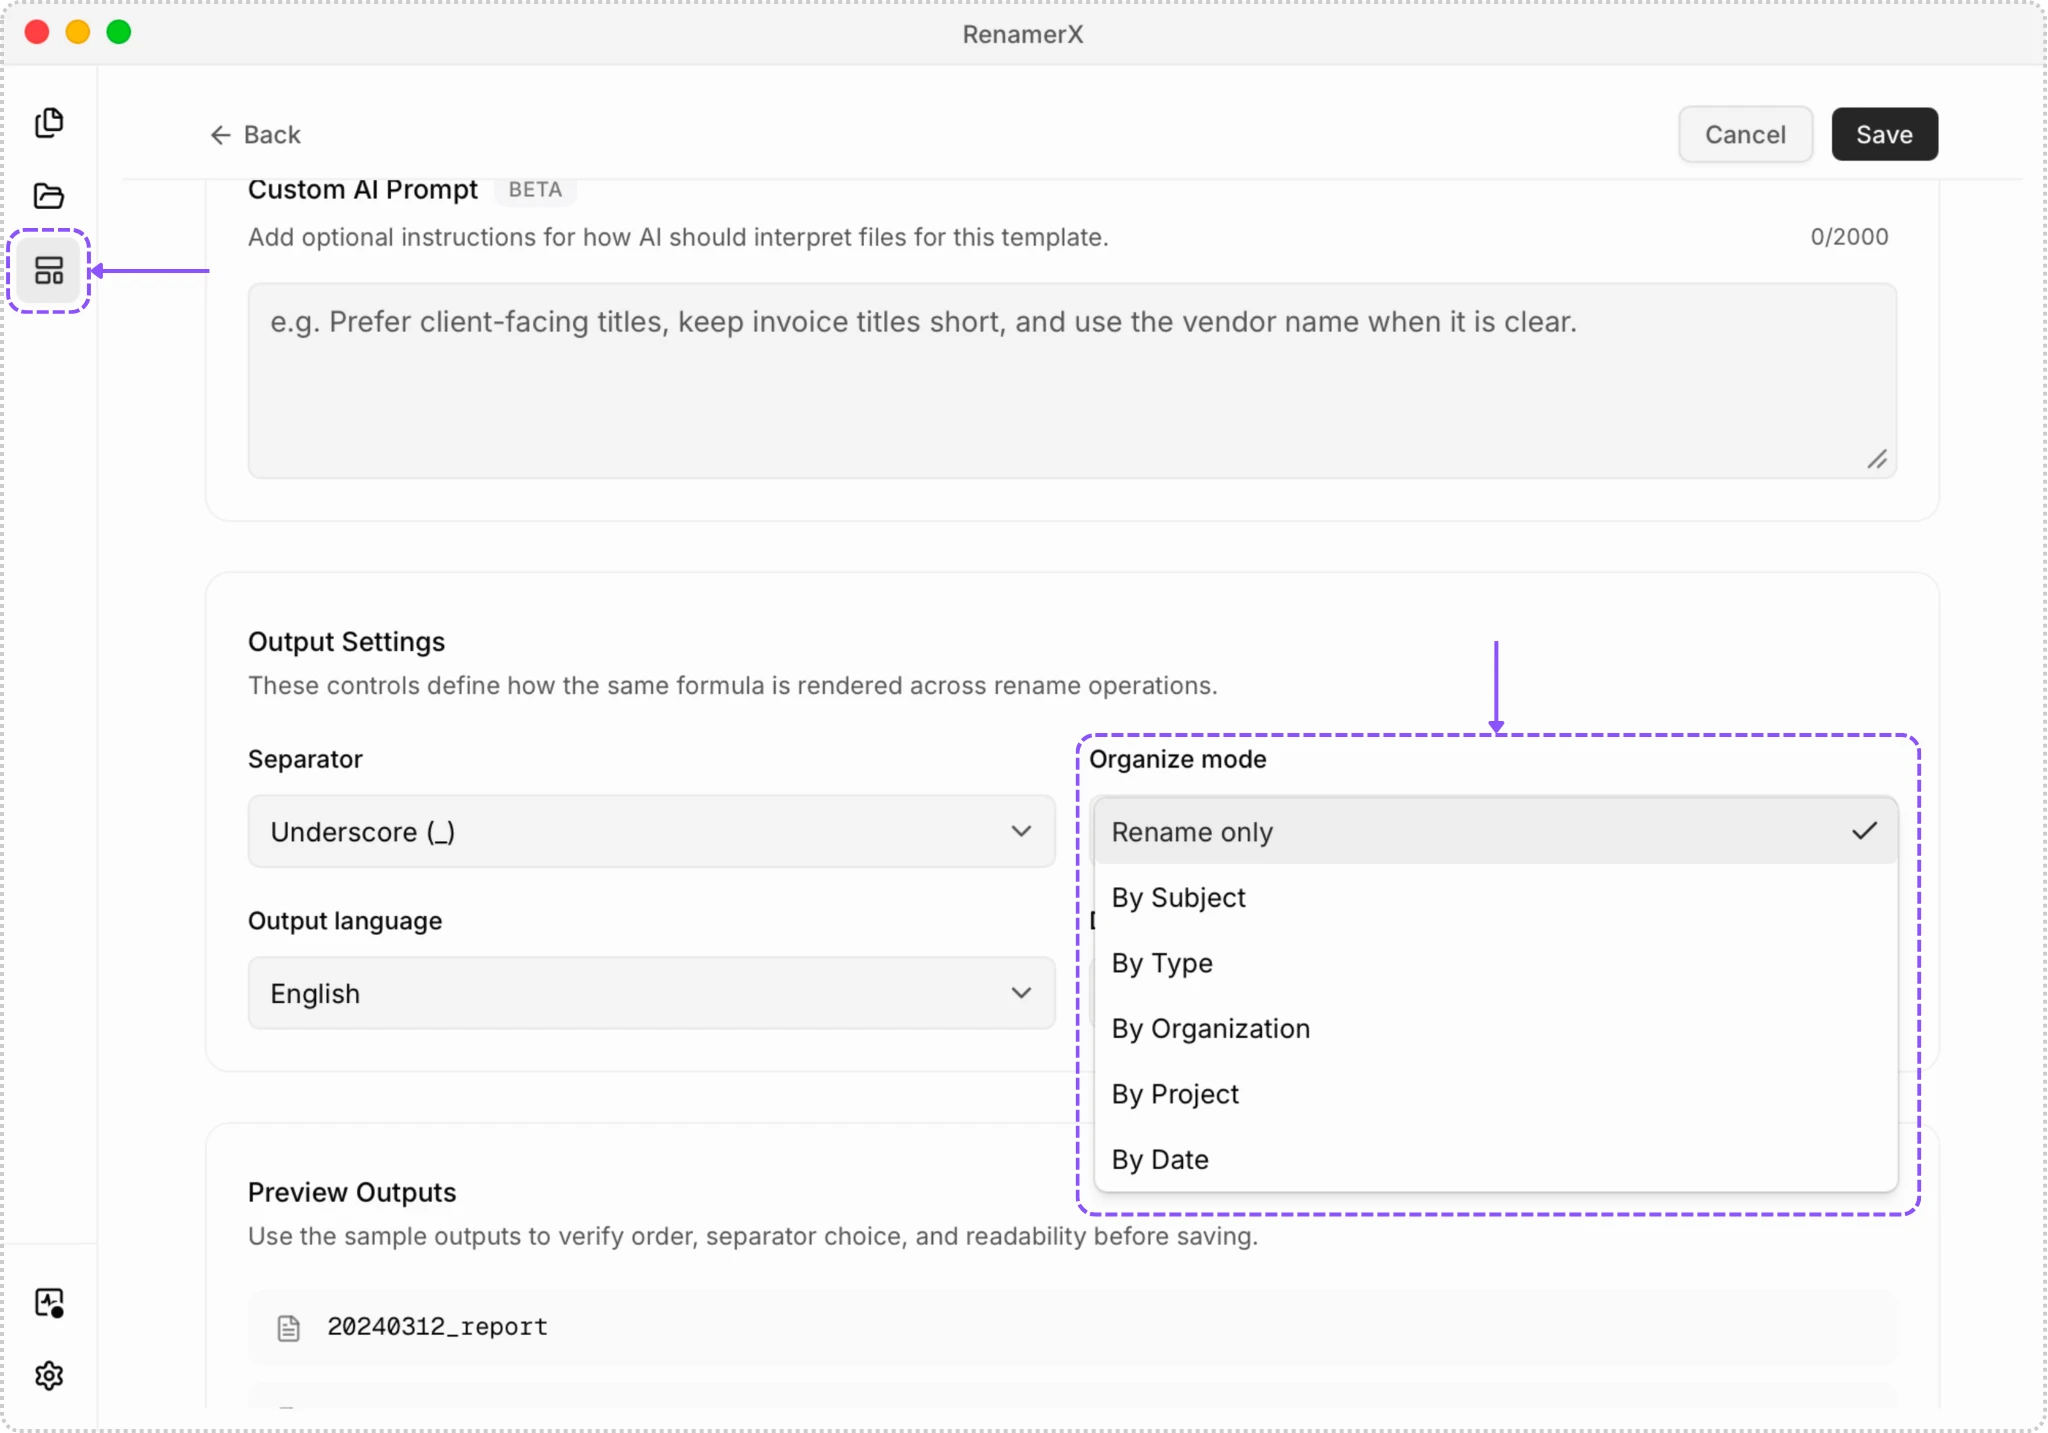Open the activity monitor icon in sidebar
This screenshot has height=1433, width=2048.
pos(49,1303)
